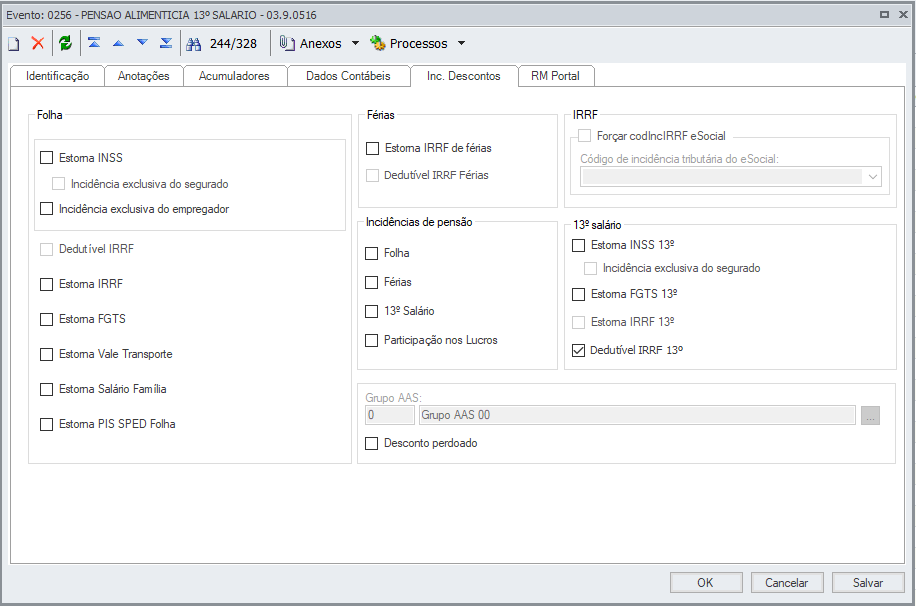This screenshot has height=606, width=916.
Task: Open the Acumuladores tab
Action: pos(234,76)
